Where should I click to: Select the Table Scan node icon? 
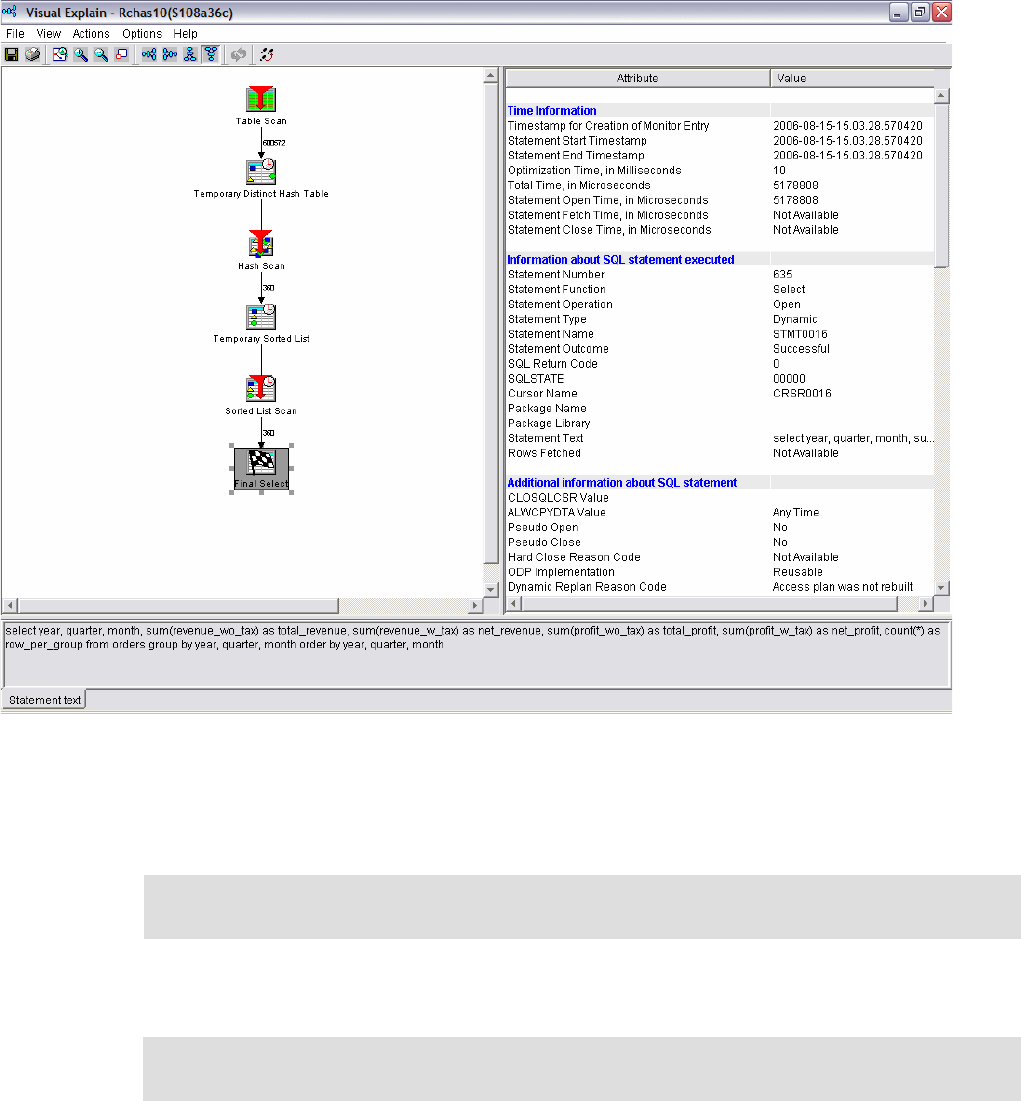pos(260,99)
